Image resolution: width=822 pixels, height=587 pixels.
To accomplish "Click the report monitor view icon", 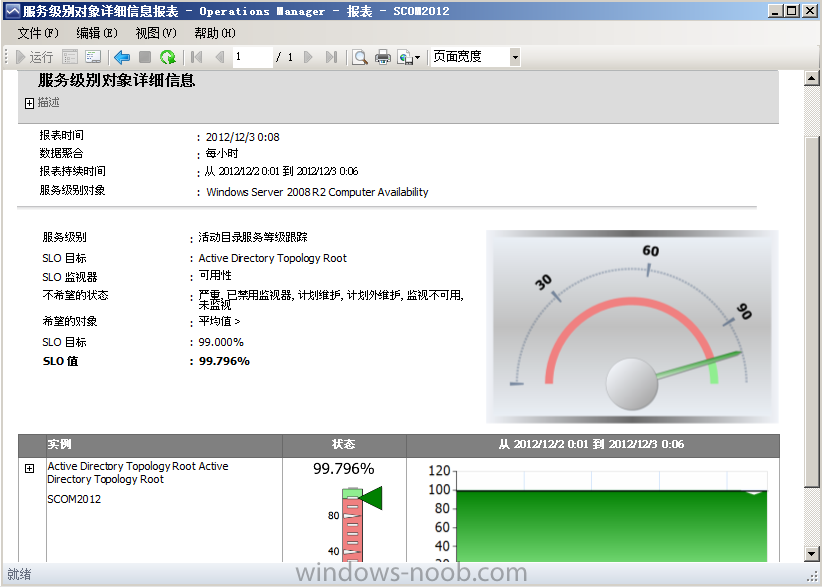I will [x=93, y=57].
